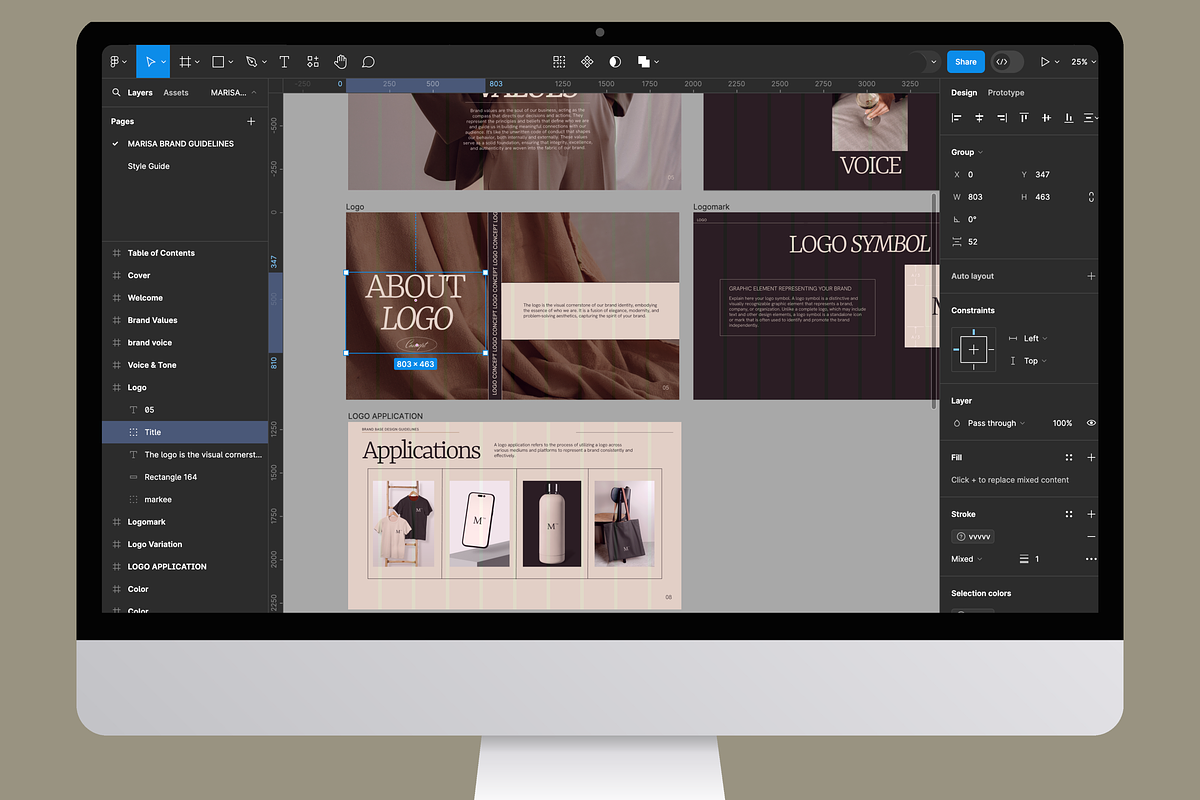The width and height of the screenshot is (1200, 800).
Task: Open the Style Guide page
Action: tap(149, 166)
